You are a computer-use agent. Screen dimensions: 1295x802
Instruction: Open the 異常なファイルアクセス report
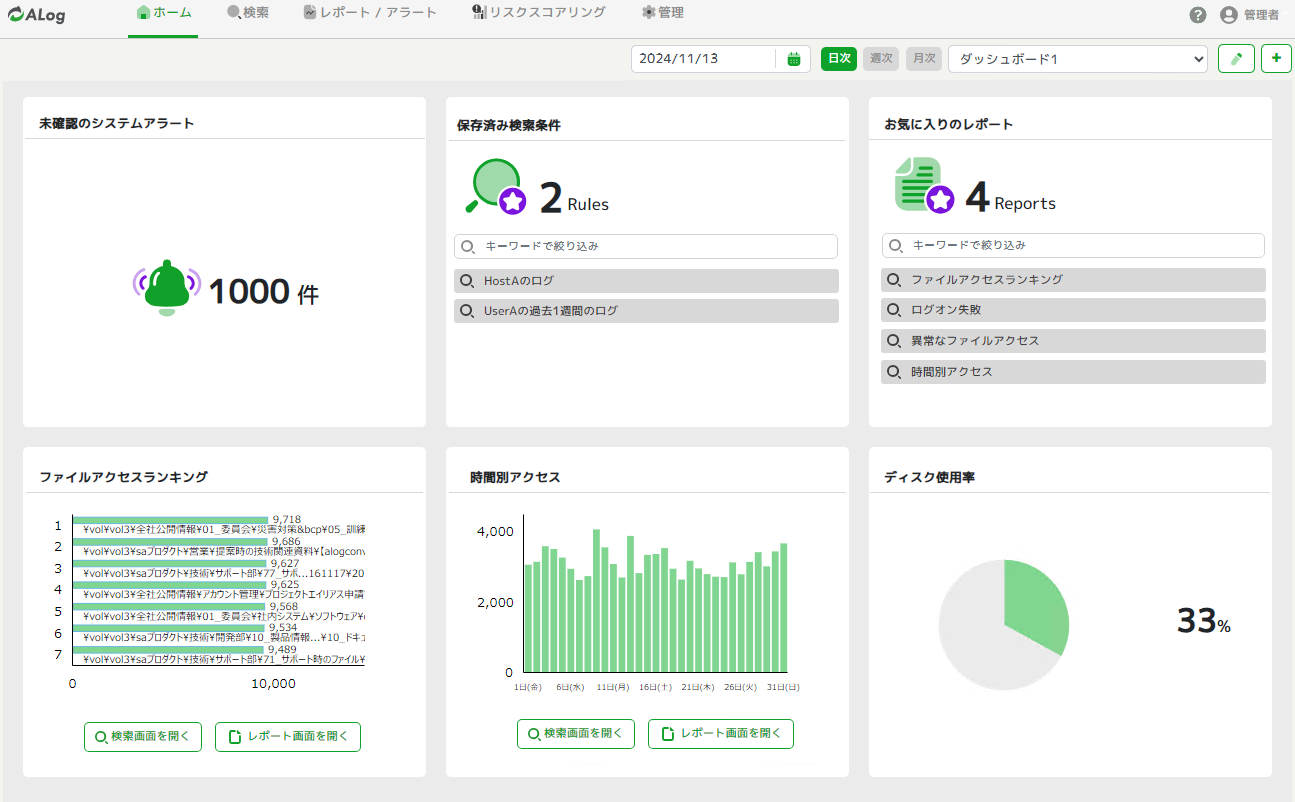pos(1073,341)
